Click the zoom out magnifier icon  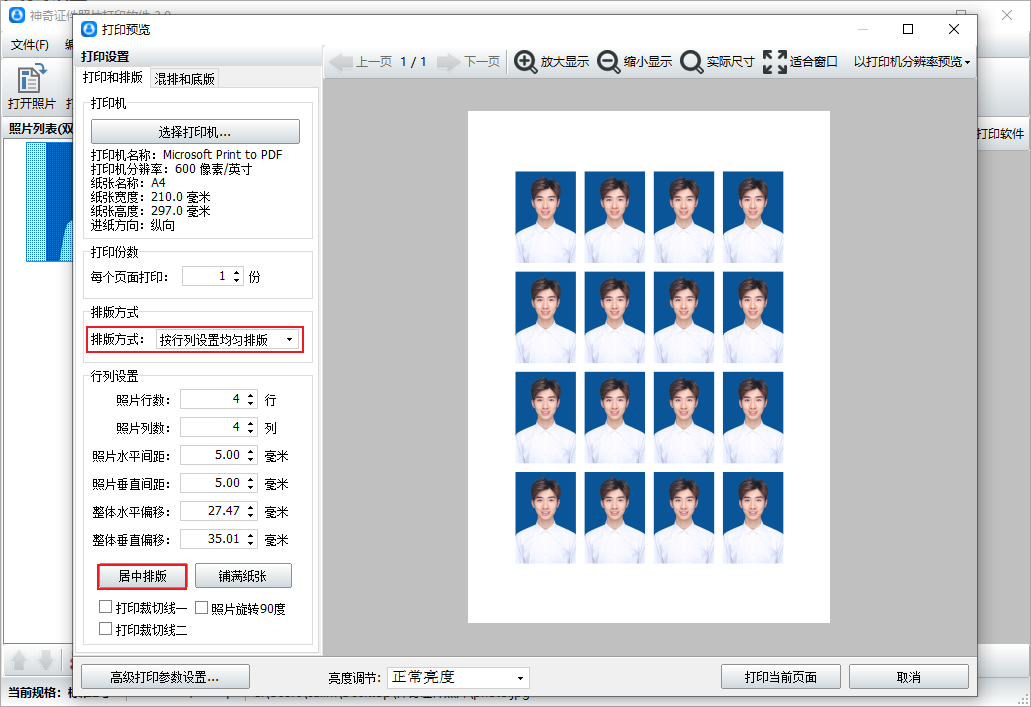coord(608,62)
